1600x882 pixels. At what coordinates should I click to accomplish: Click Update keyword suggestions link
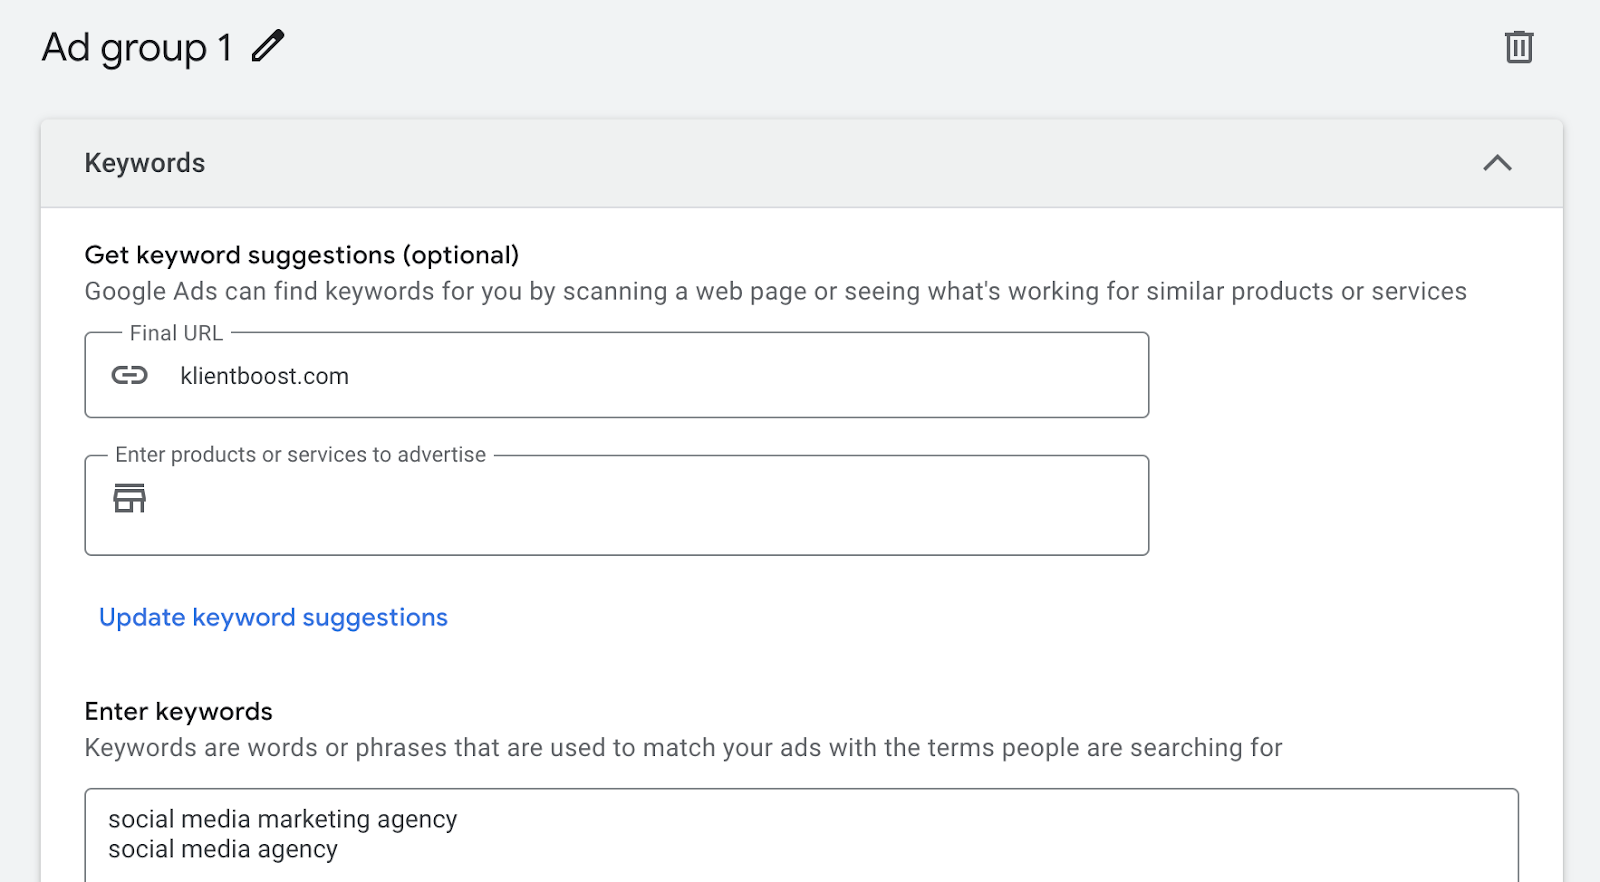273,617
